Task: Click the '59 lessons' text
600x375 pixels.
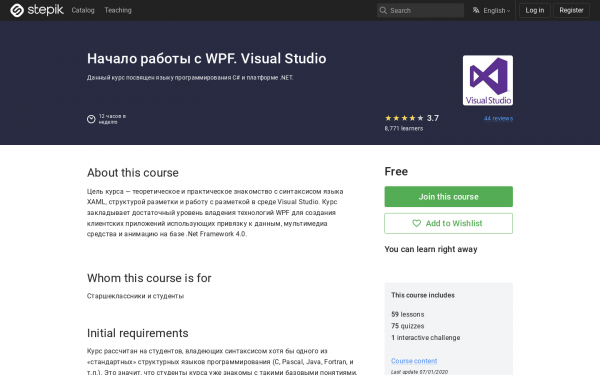Action: pos(408,314)
